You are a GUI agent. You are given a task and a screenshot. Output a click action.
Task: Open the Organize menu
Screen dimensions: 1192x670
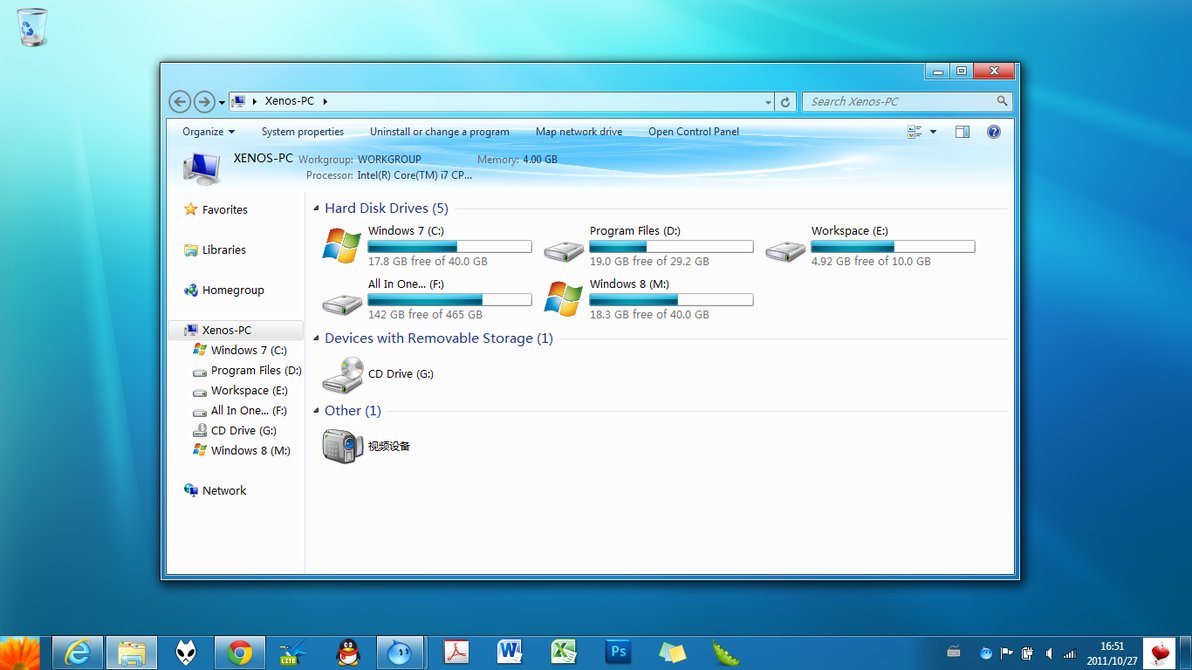click(208, 132)
